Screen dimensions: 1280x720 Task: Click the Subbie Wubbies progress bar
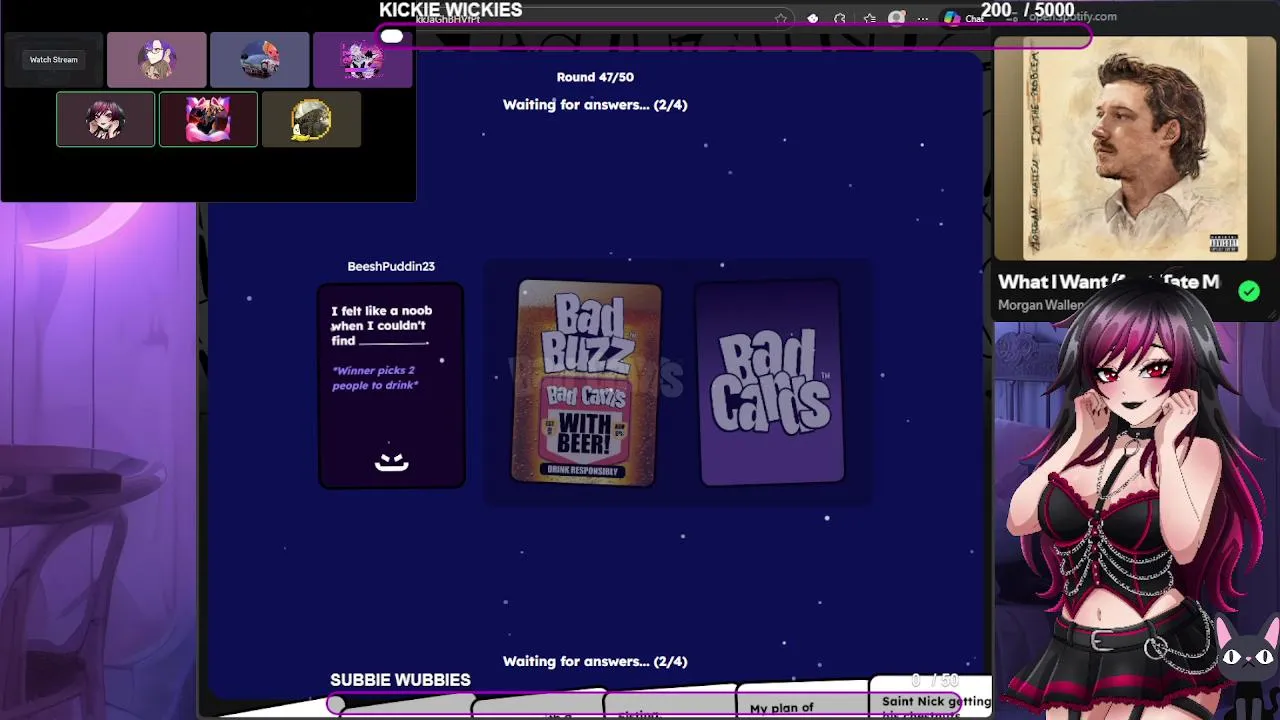pos(645,704)
